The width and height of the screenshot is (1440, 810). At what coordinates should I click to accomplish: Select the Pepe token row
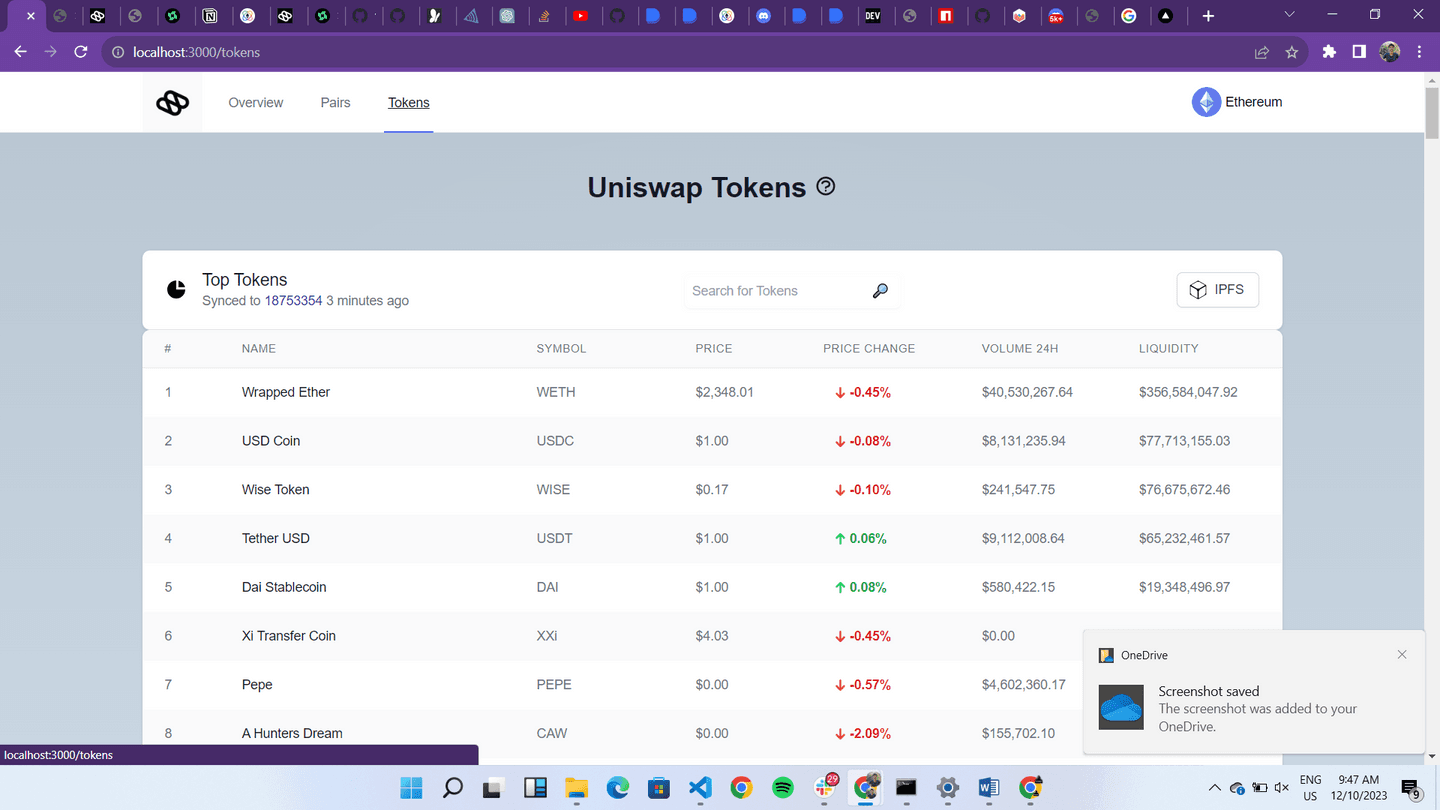712,685
